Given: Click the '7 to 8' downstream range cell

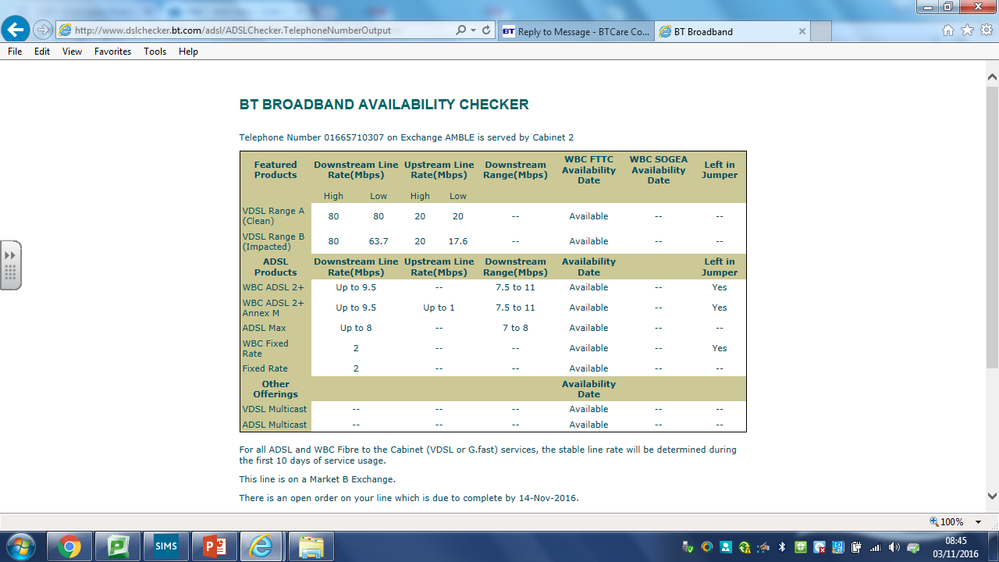Looking at the screenshot, I should pos(515,328).
